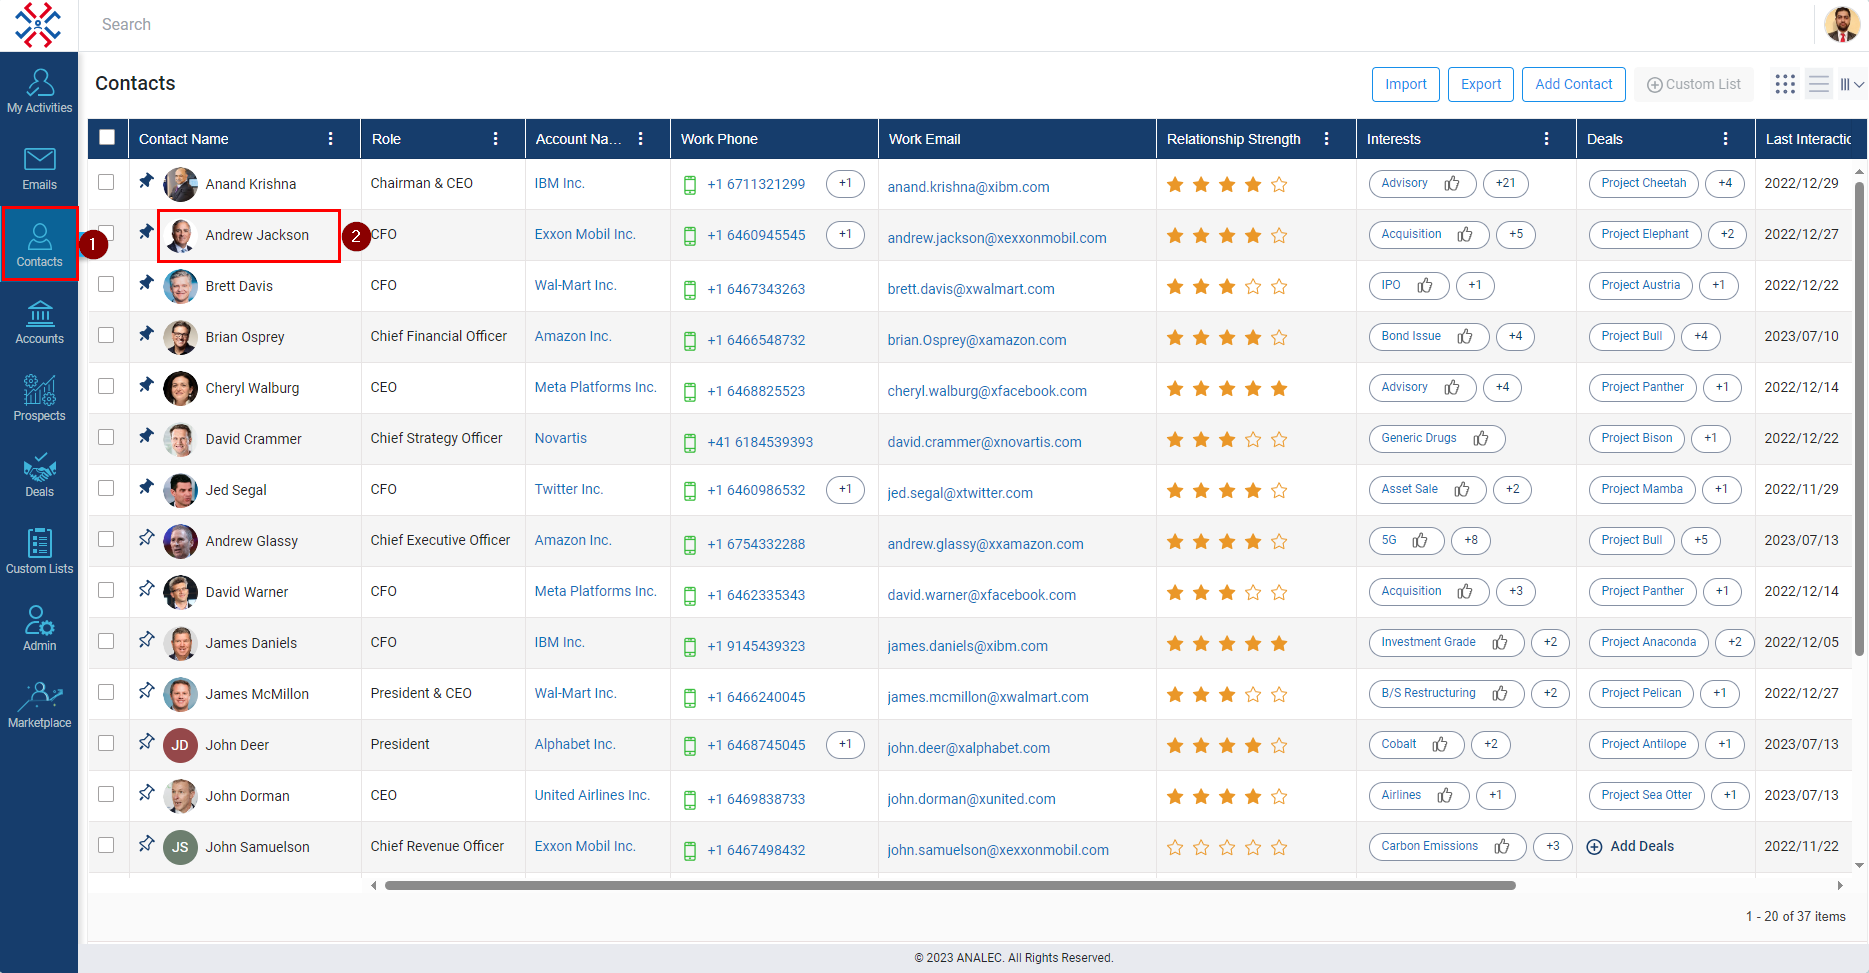Check the Brett Davis row checkbox

coord(106,284)
